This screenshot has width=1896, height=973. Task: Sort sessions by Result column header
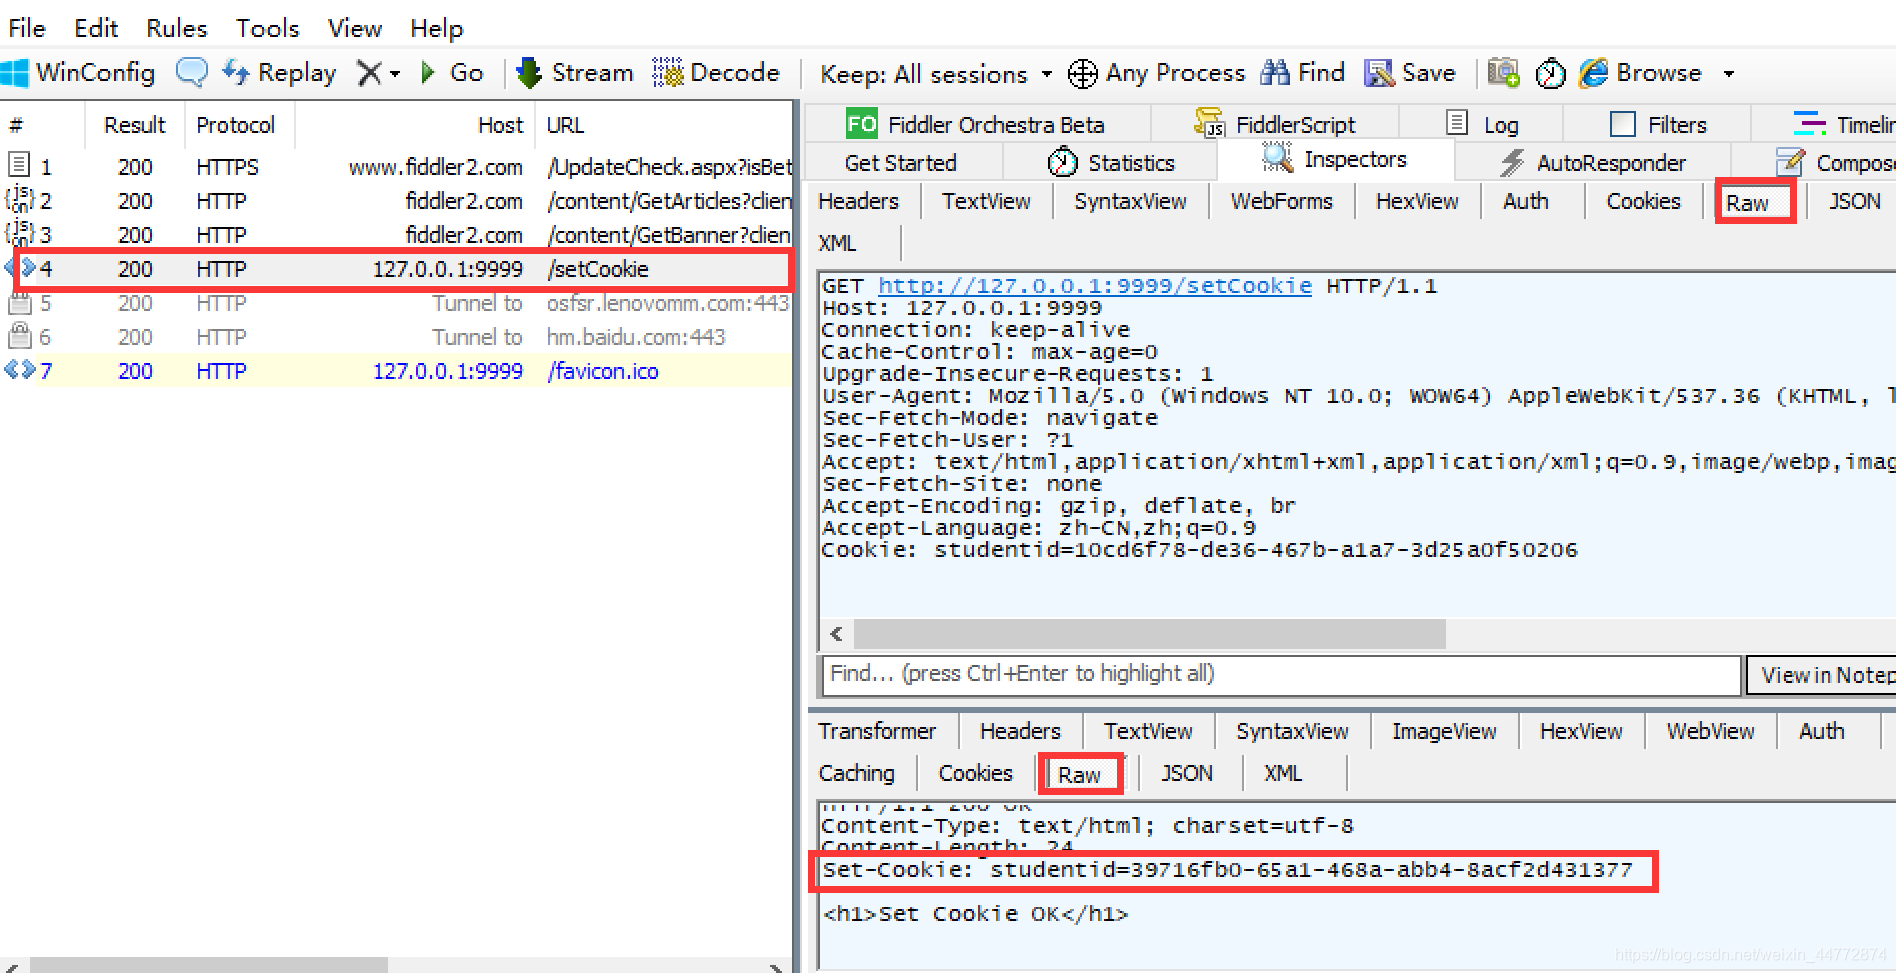click(x=134, y=125)
